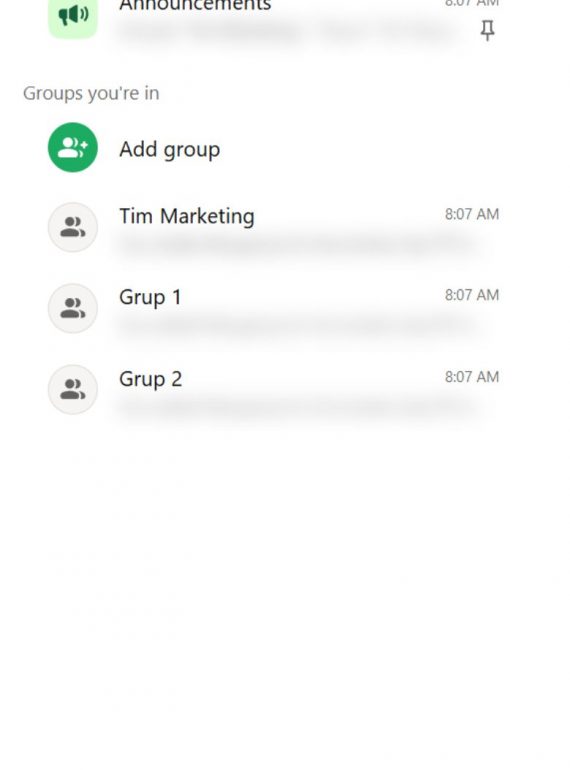This screenshot has width=570, height=770.
Task: Click the blurred Grup 2 message preview
Action: click(297, 407)
